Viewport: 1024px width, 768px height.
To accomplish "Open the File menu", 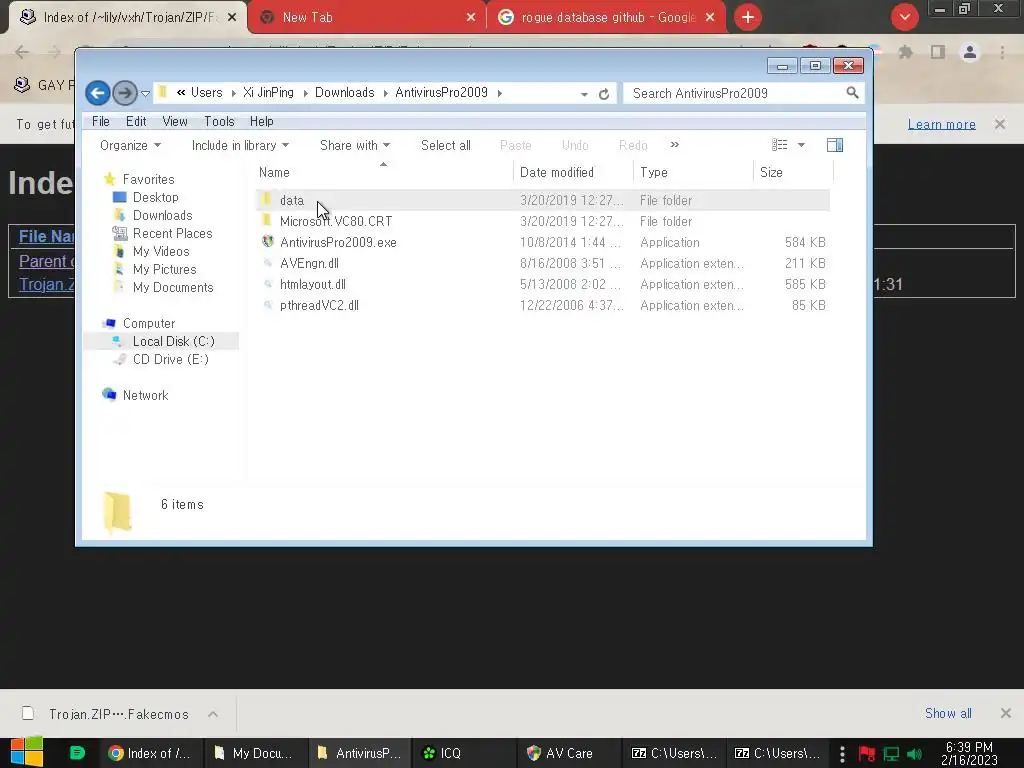I will click(101, 121).
